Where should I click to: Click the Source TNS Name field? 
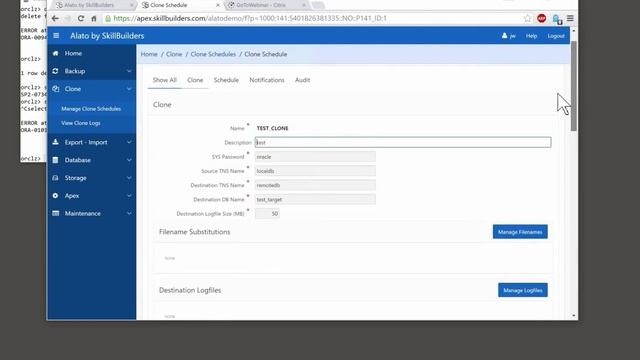pos(315,171)
